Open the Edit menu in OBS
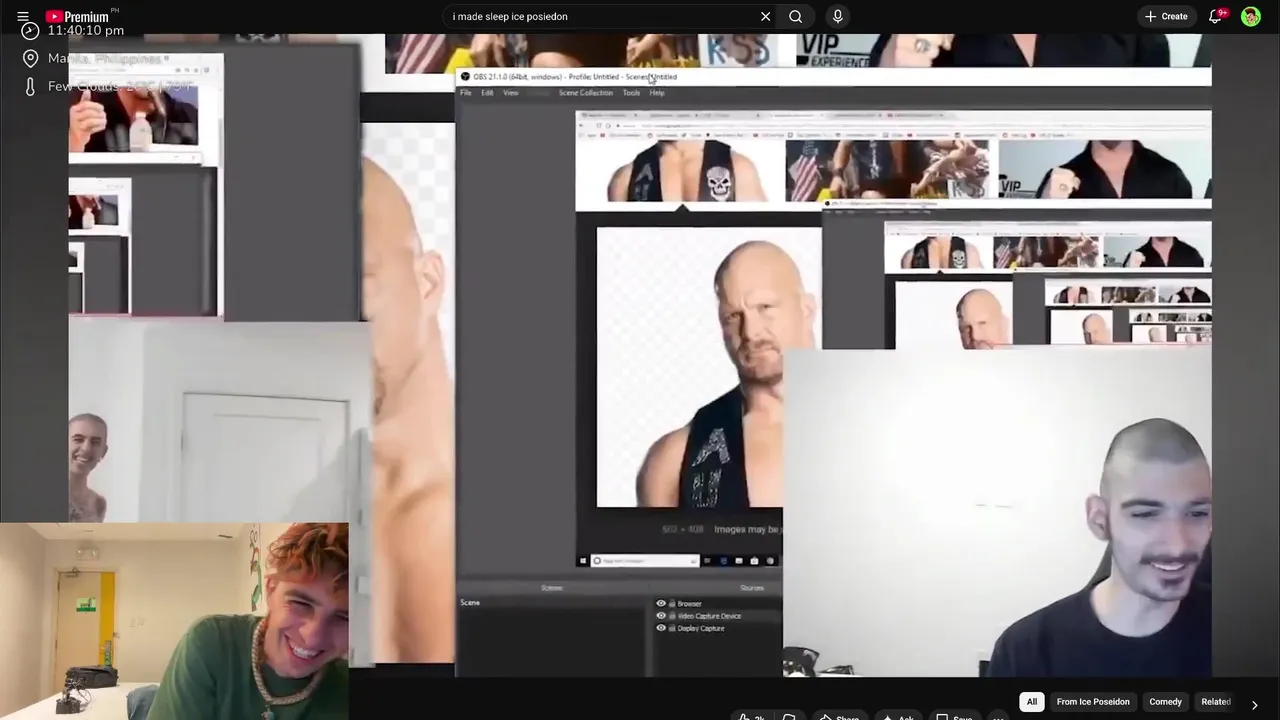The width and height of the screenshot is (1280, 720). (x=487, y=93)
